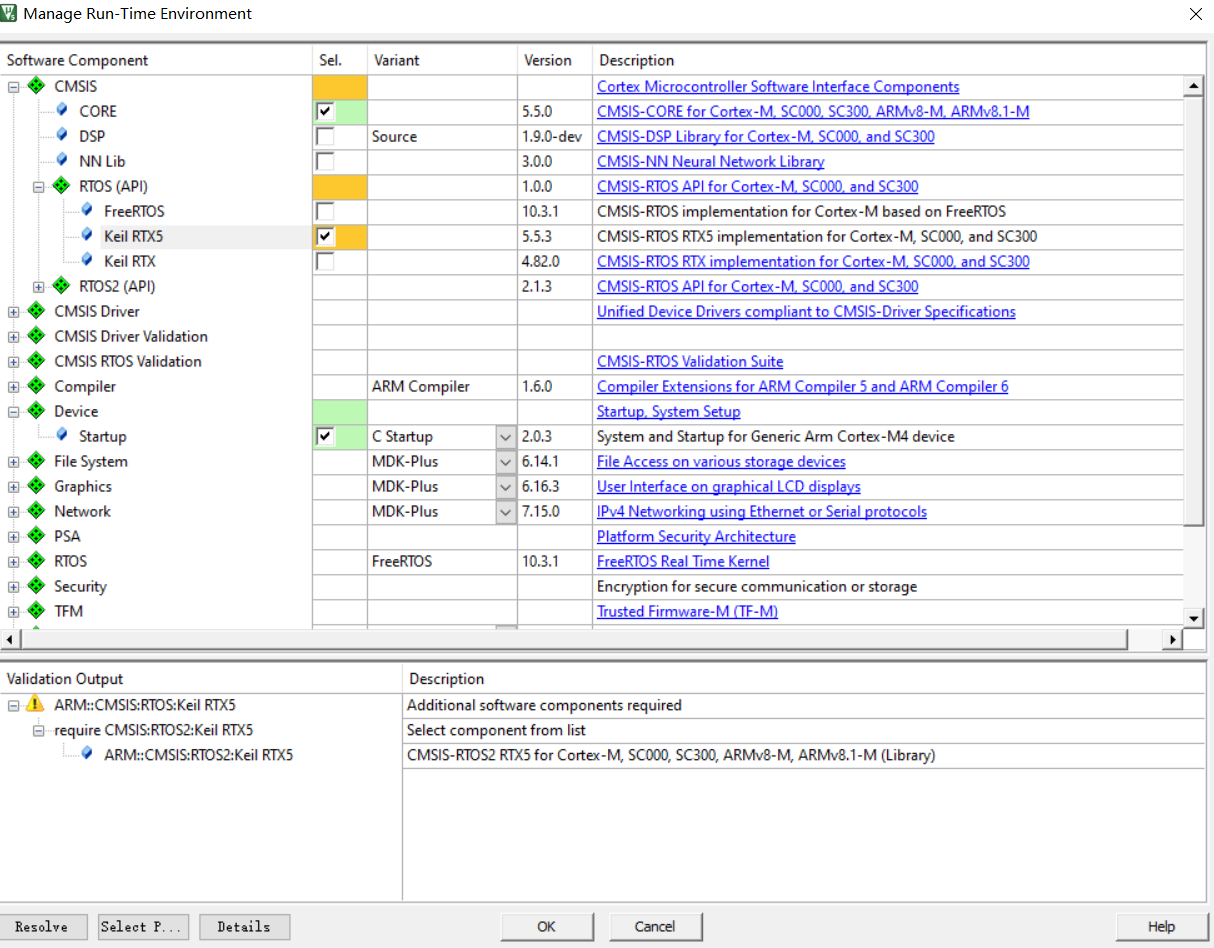Expand the RTOS2 (API) node
Screen dimensions: 1214x948
[x=39, y=287]
